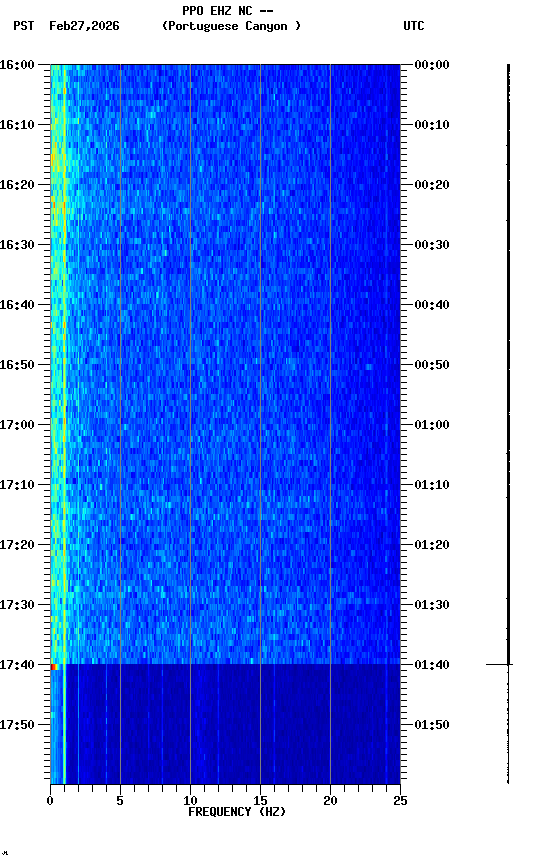Click the 16:50 PST time label

pyautogui.click(x=17, y=365)
